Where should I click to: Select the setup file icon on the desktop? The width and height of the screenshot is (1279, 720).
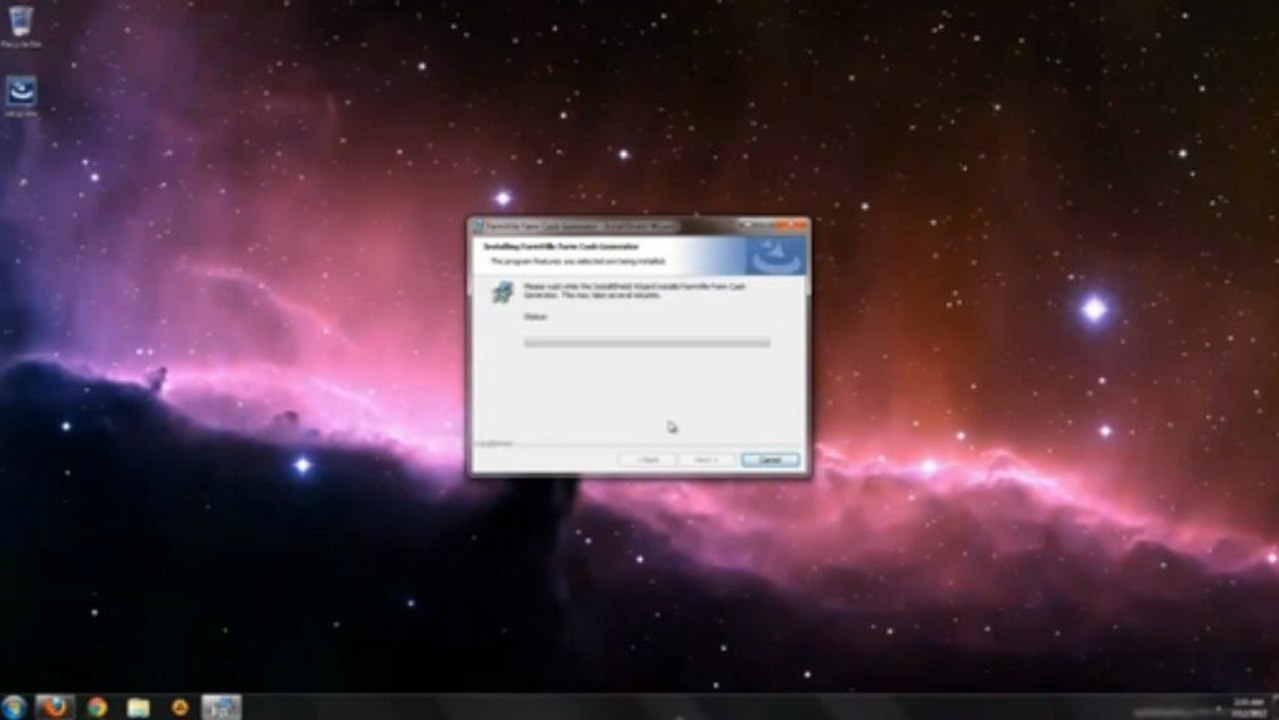point(20,96)
